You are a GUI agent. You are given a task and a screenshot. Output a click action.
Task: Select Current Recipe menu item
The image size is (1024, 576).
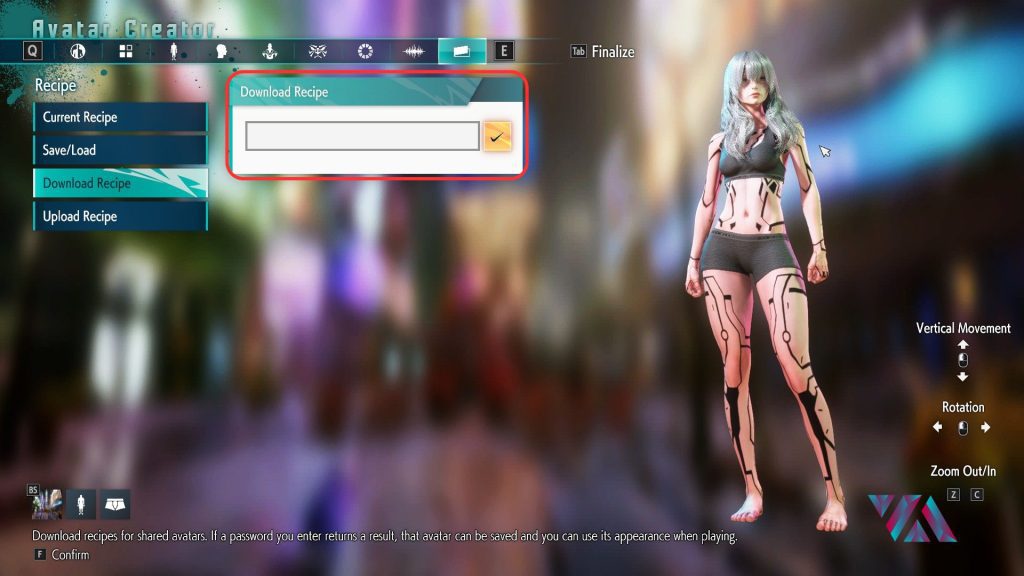click(x=120, y=117)
